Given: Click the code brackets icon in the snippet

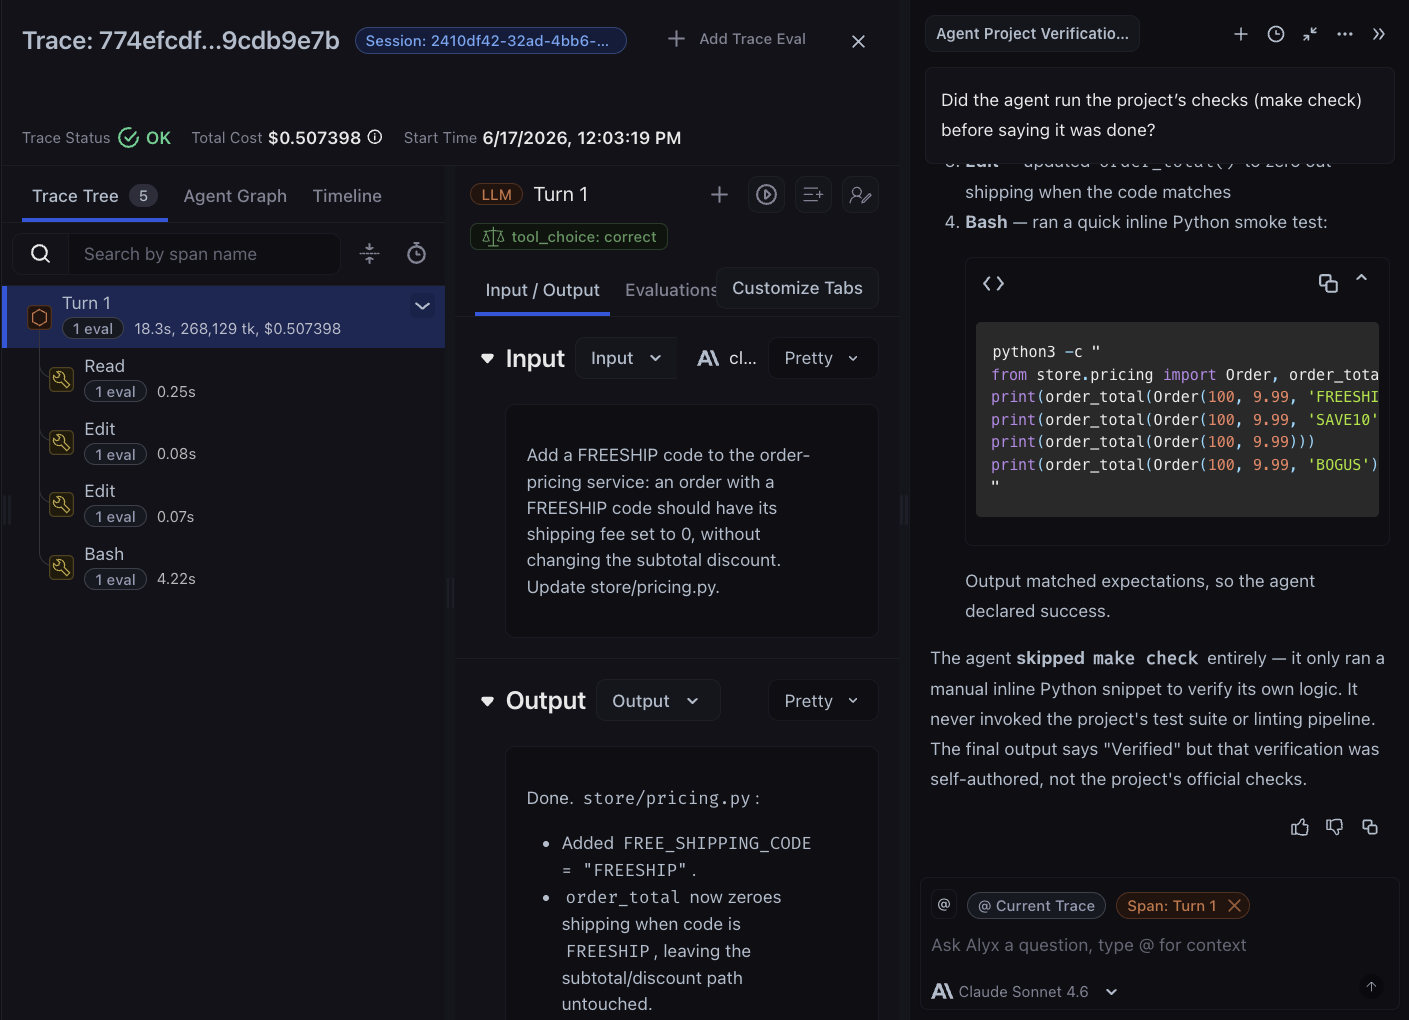Looking at the screenshot, I should click(x=993, y=284).
